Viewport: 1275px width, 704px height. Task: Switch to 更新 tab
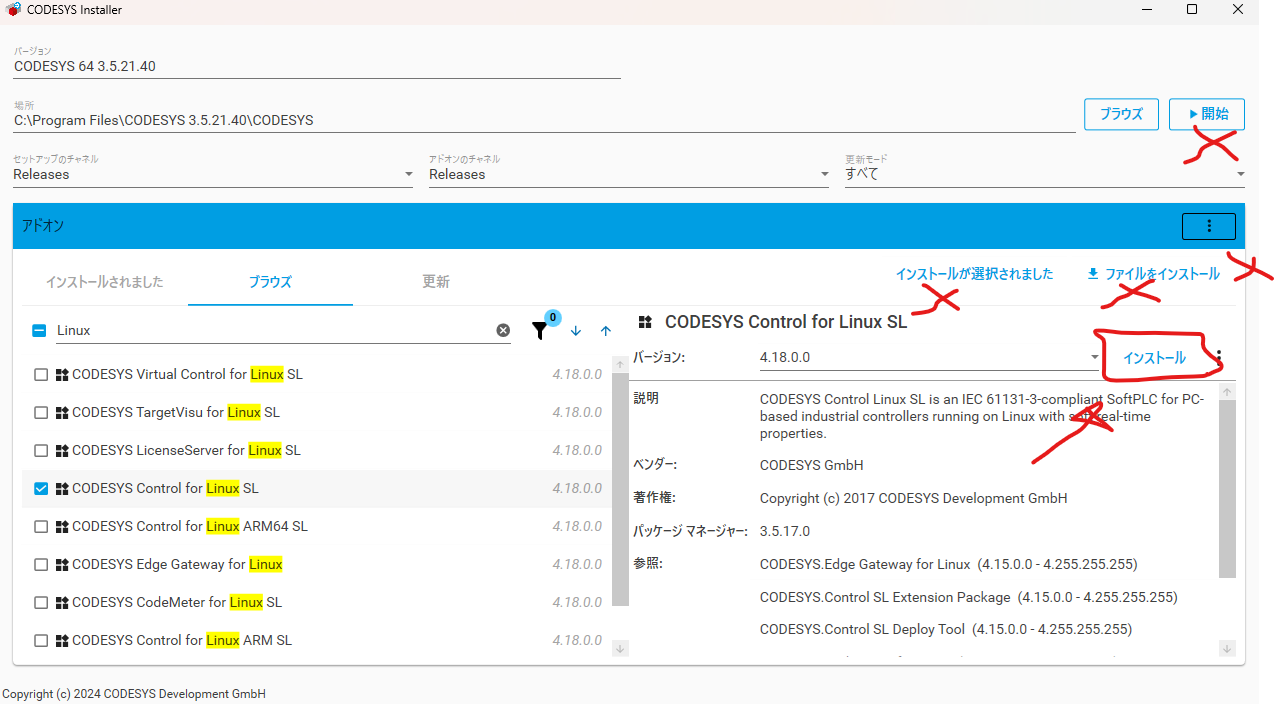436,282
